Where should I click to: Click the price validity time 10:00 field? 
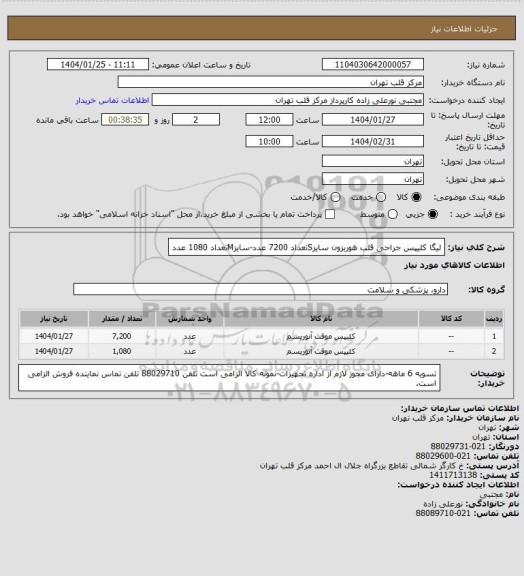(269, 141)
